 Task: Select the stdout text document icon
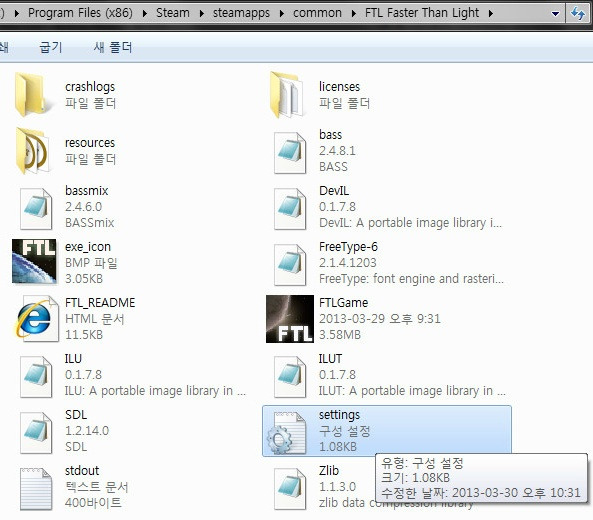pyautogui.click(x=36, y=489)
